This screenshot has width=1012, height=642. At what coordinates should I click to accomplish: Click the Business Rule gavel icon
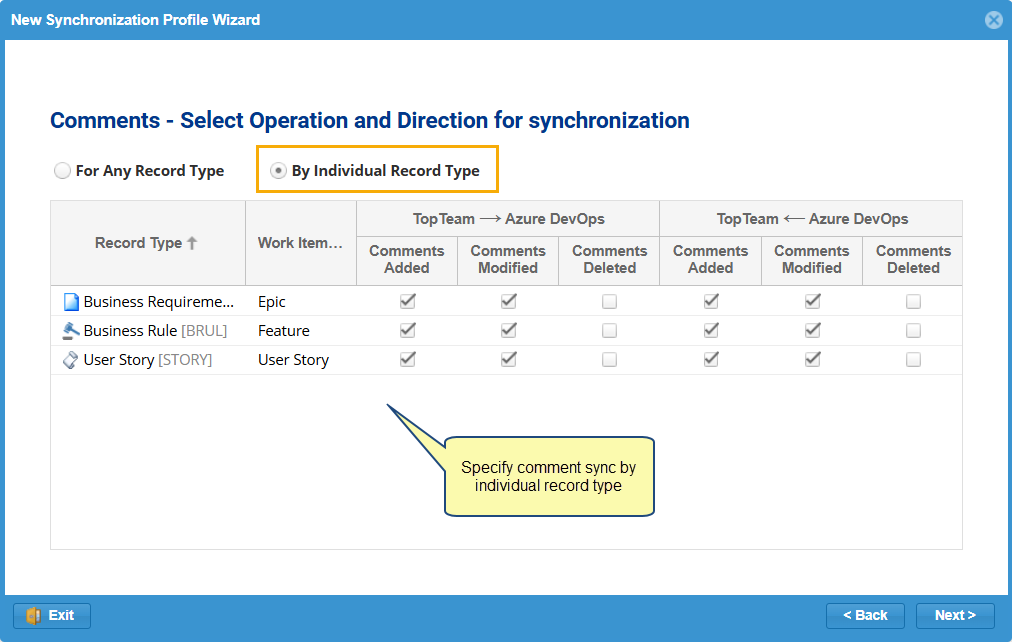pos(70,331)
